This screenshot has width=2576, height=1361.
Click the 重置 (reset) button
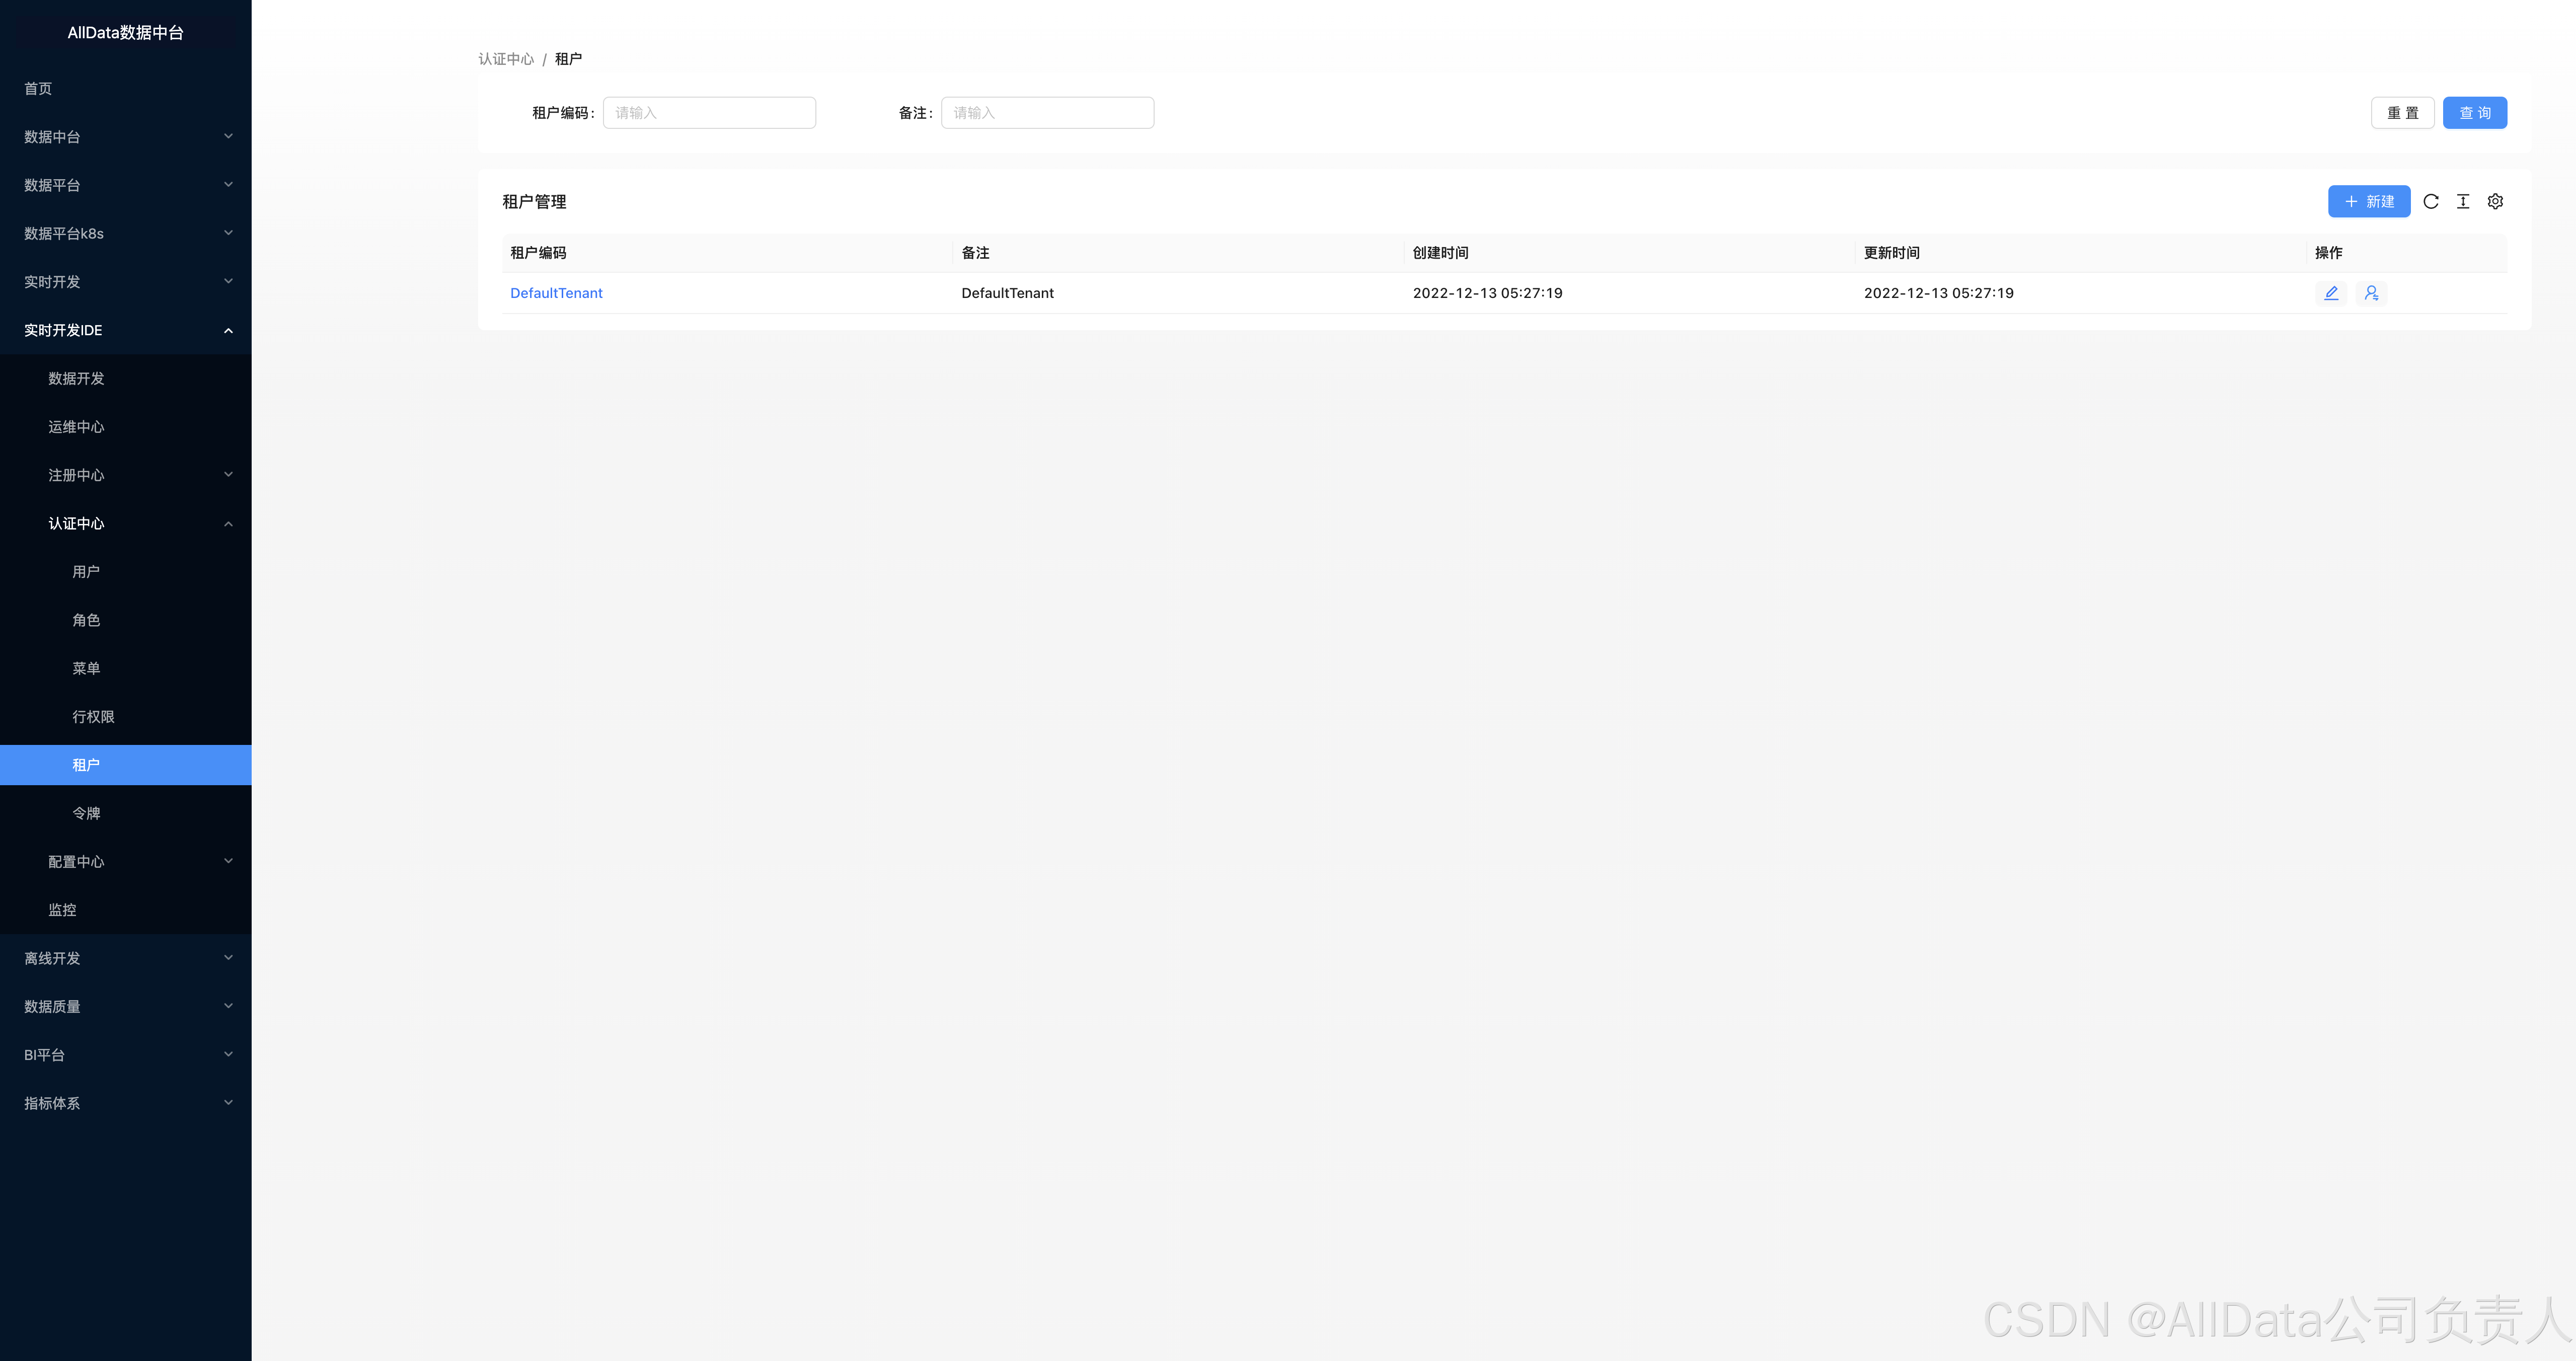click(x=2402, y=113)
